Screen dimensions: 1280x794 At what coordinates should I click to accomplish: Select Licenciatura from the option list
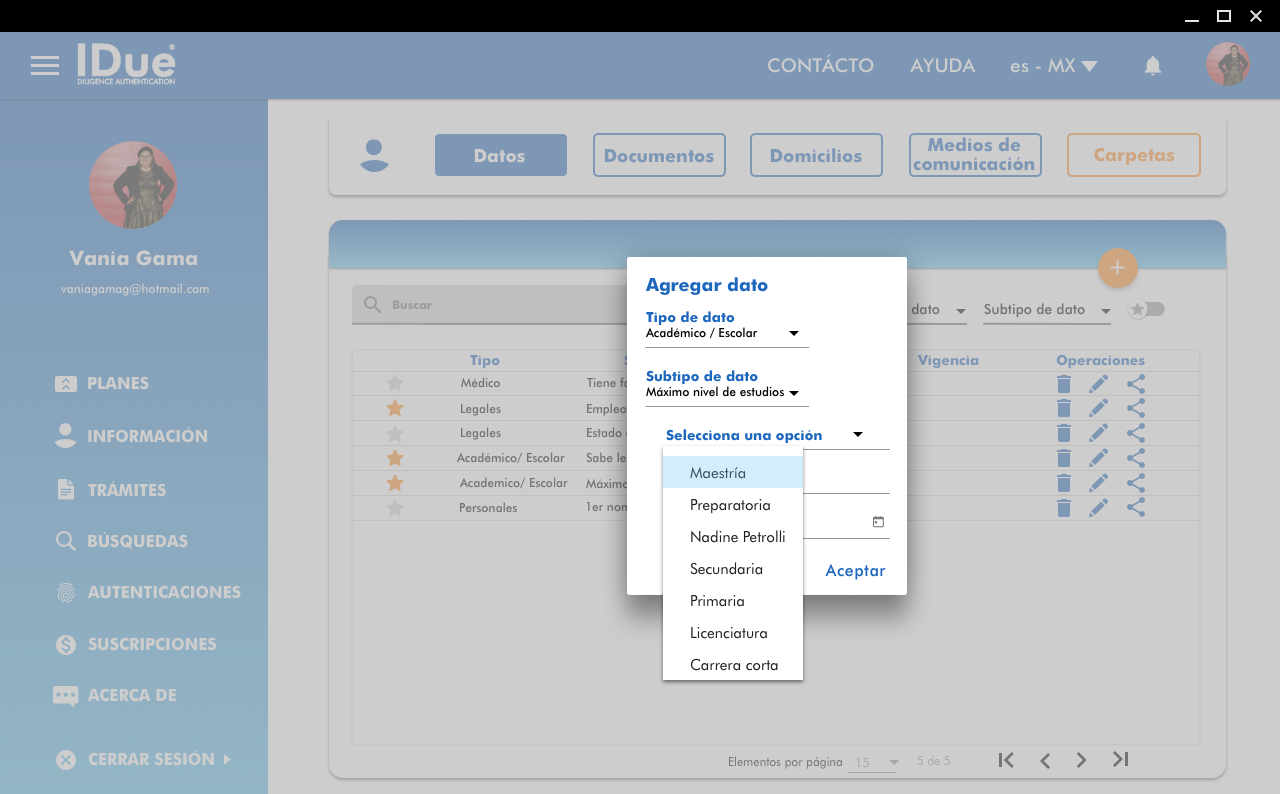click(x=729, y=633)
